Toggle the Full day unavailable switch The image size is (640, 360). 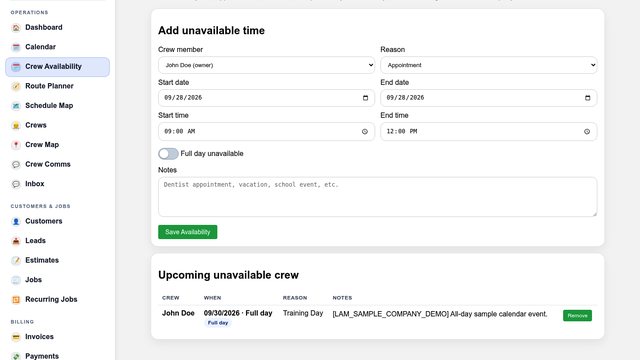(x=168, y=154)
